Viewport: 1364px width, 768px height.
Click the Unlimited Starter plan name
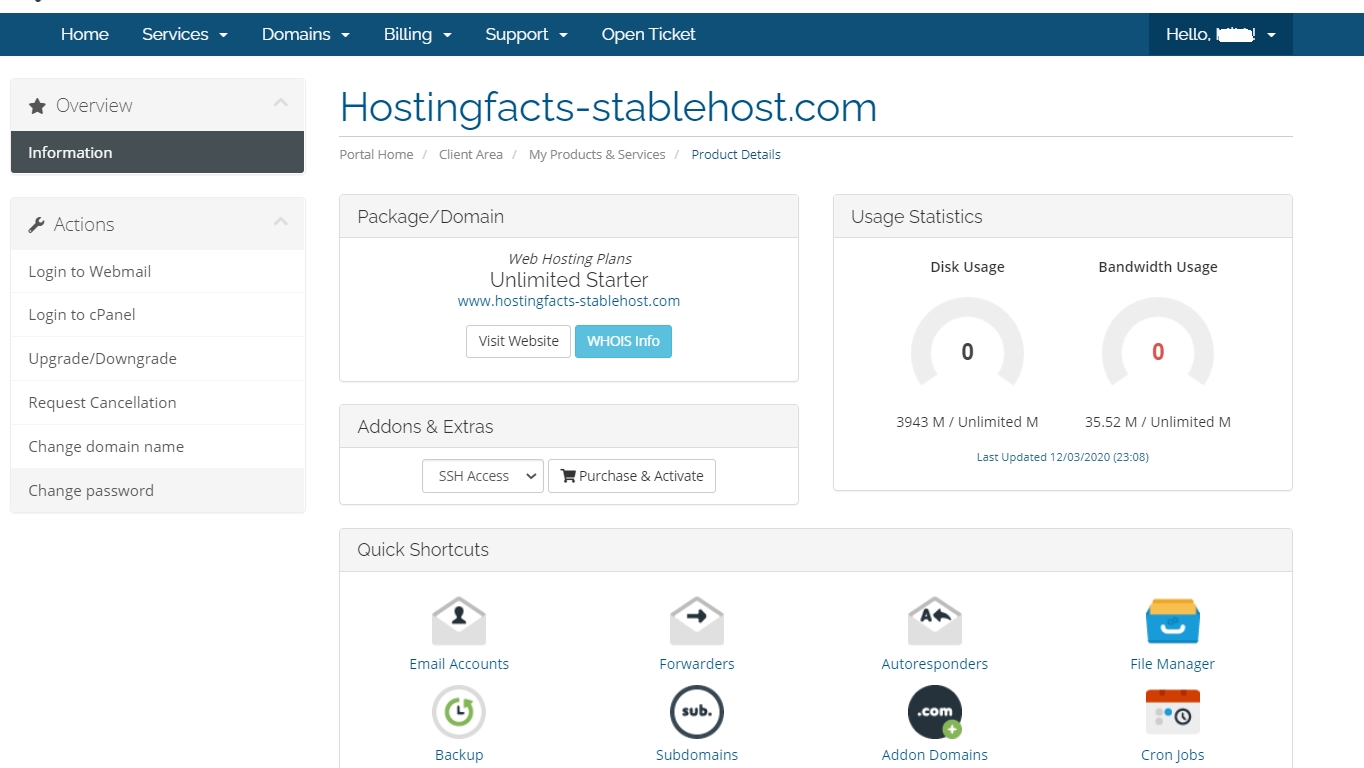pos(569,280)
